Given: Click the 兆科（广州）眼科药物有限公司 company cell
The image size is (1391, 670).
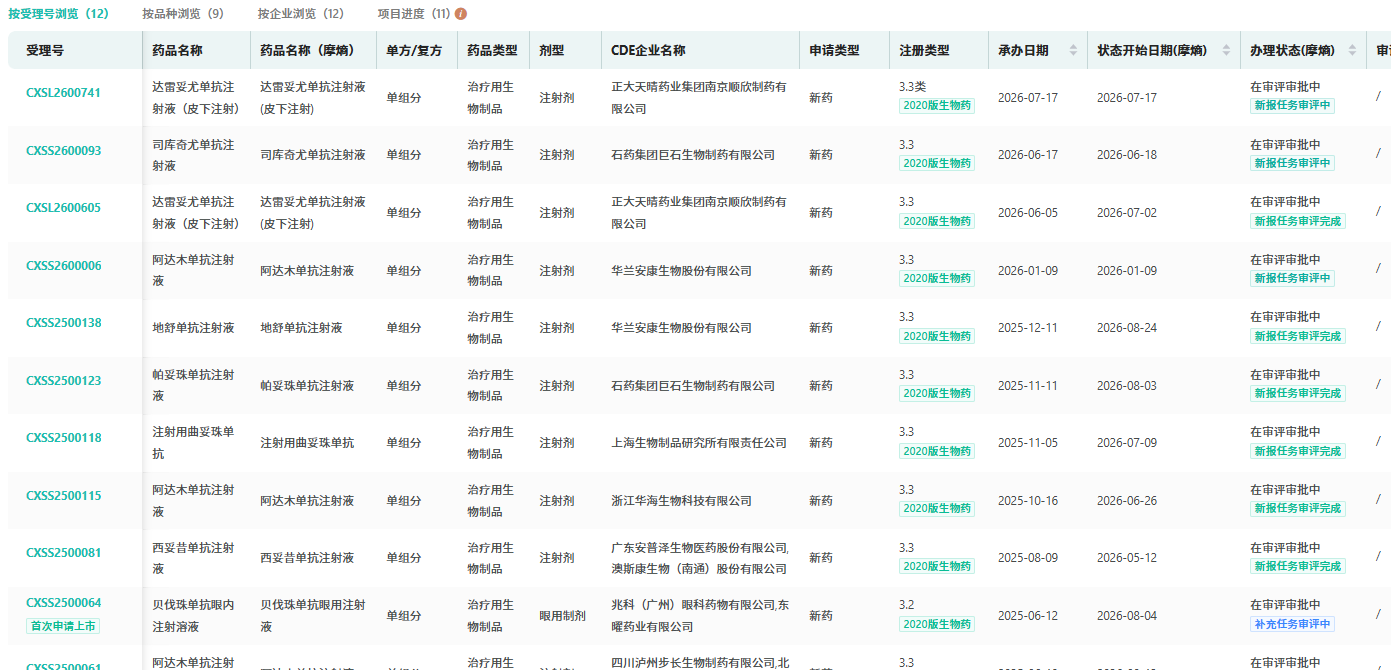Looking at the screenshot, I should coord(700,616).
